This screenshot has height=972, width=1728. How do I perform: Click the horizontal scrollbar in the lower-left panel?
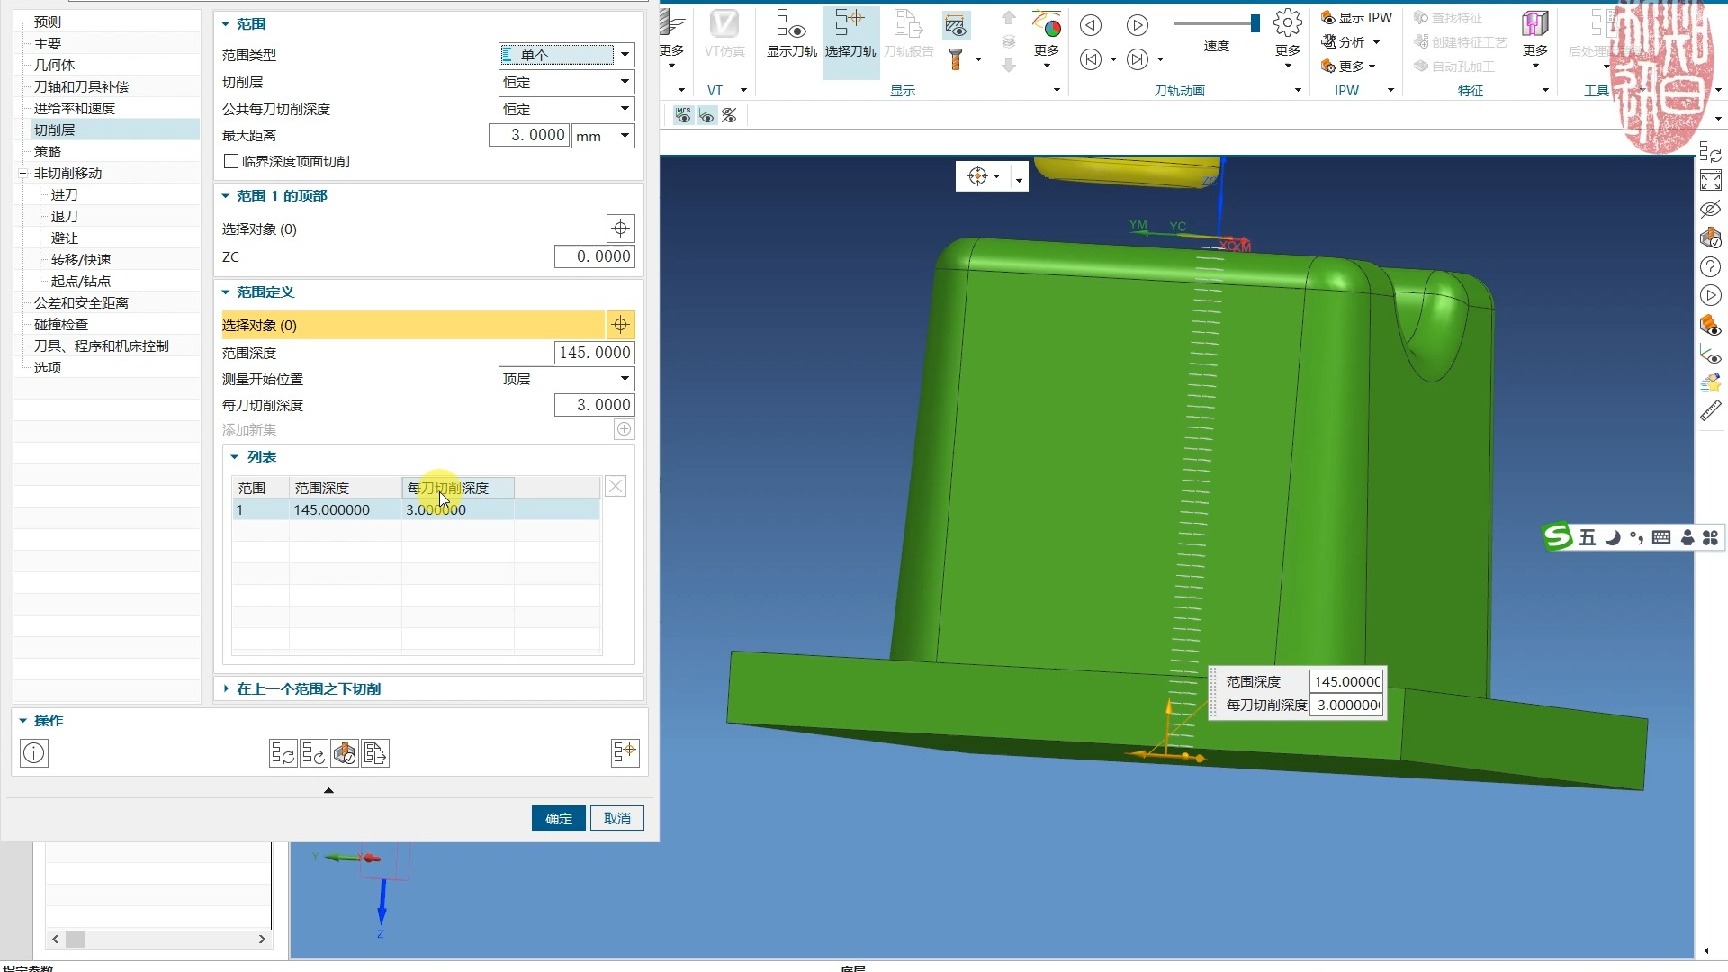coord(158,939)
